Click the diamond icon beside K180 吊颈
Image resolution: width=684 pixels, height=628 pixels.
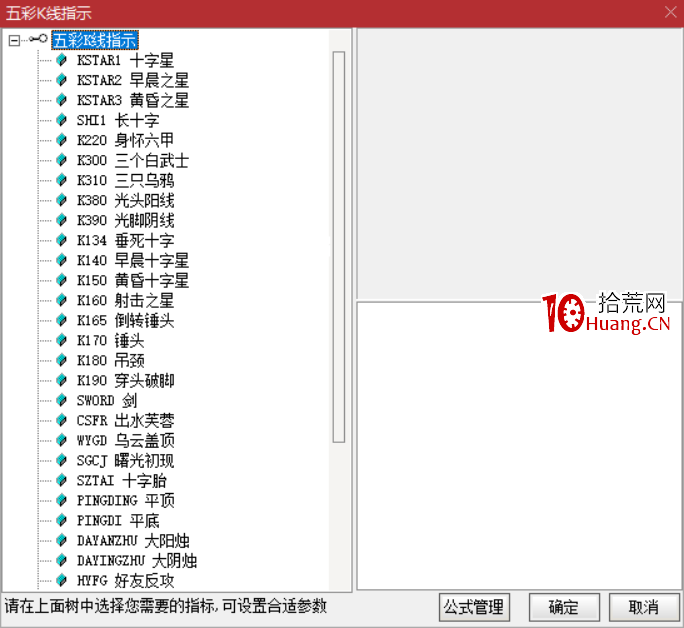tap(62, 361)
